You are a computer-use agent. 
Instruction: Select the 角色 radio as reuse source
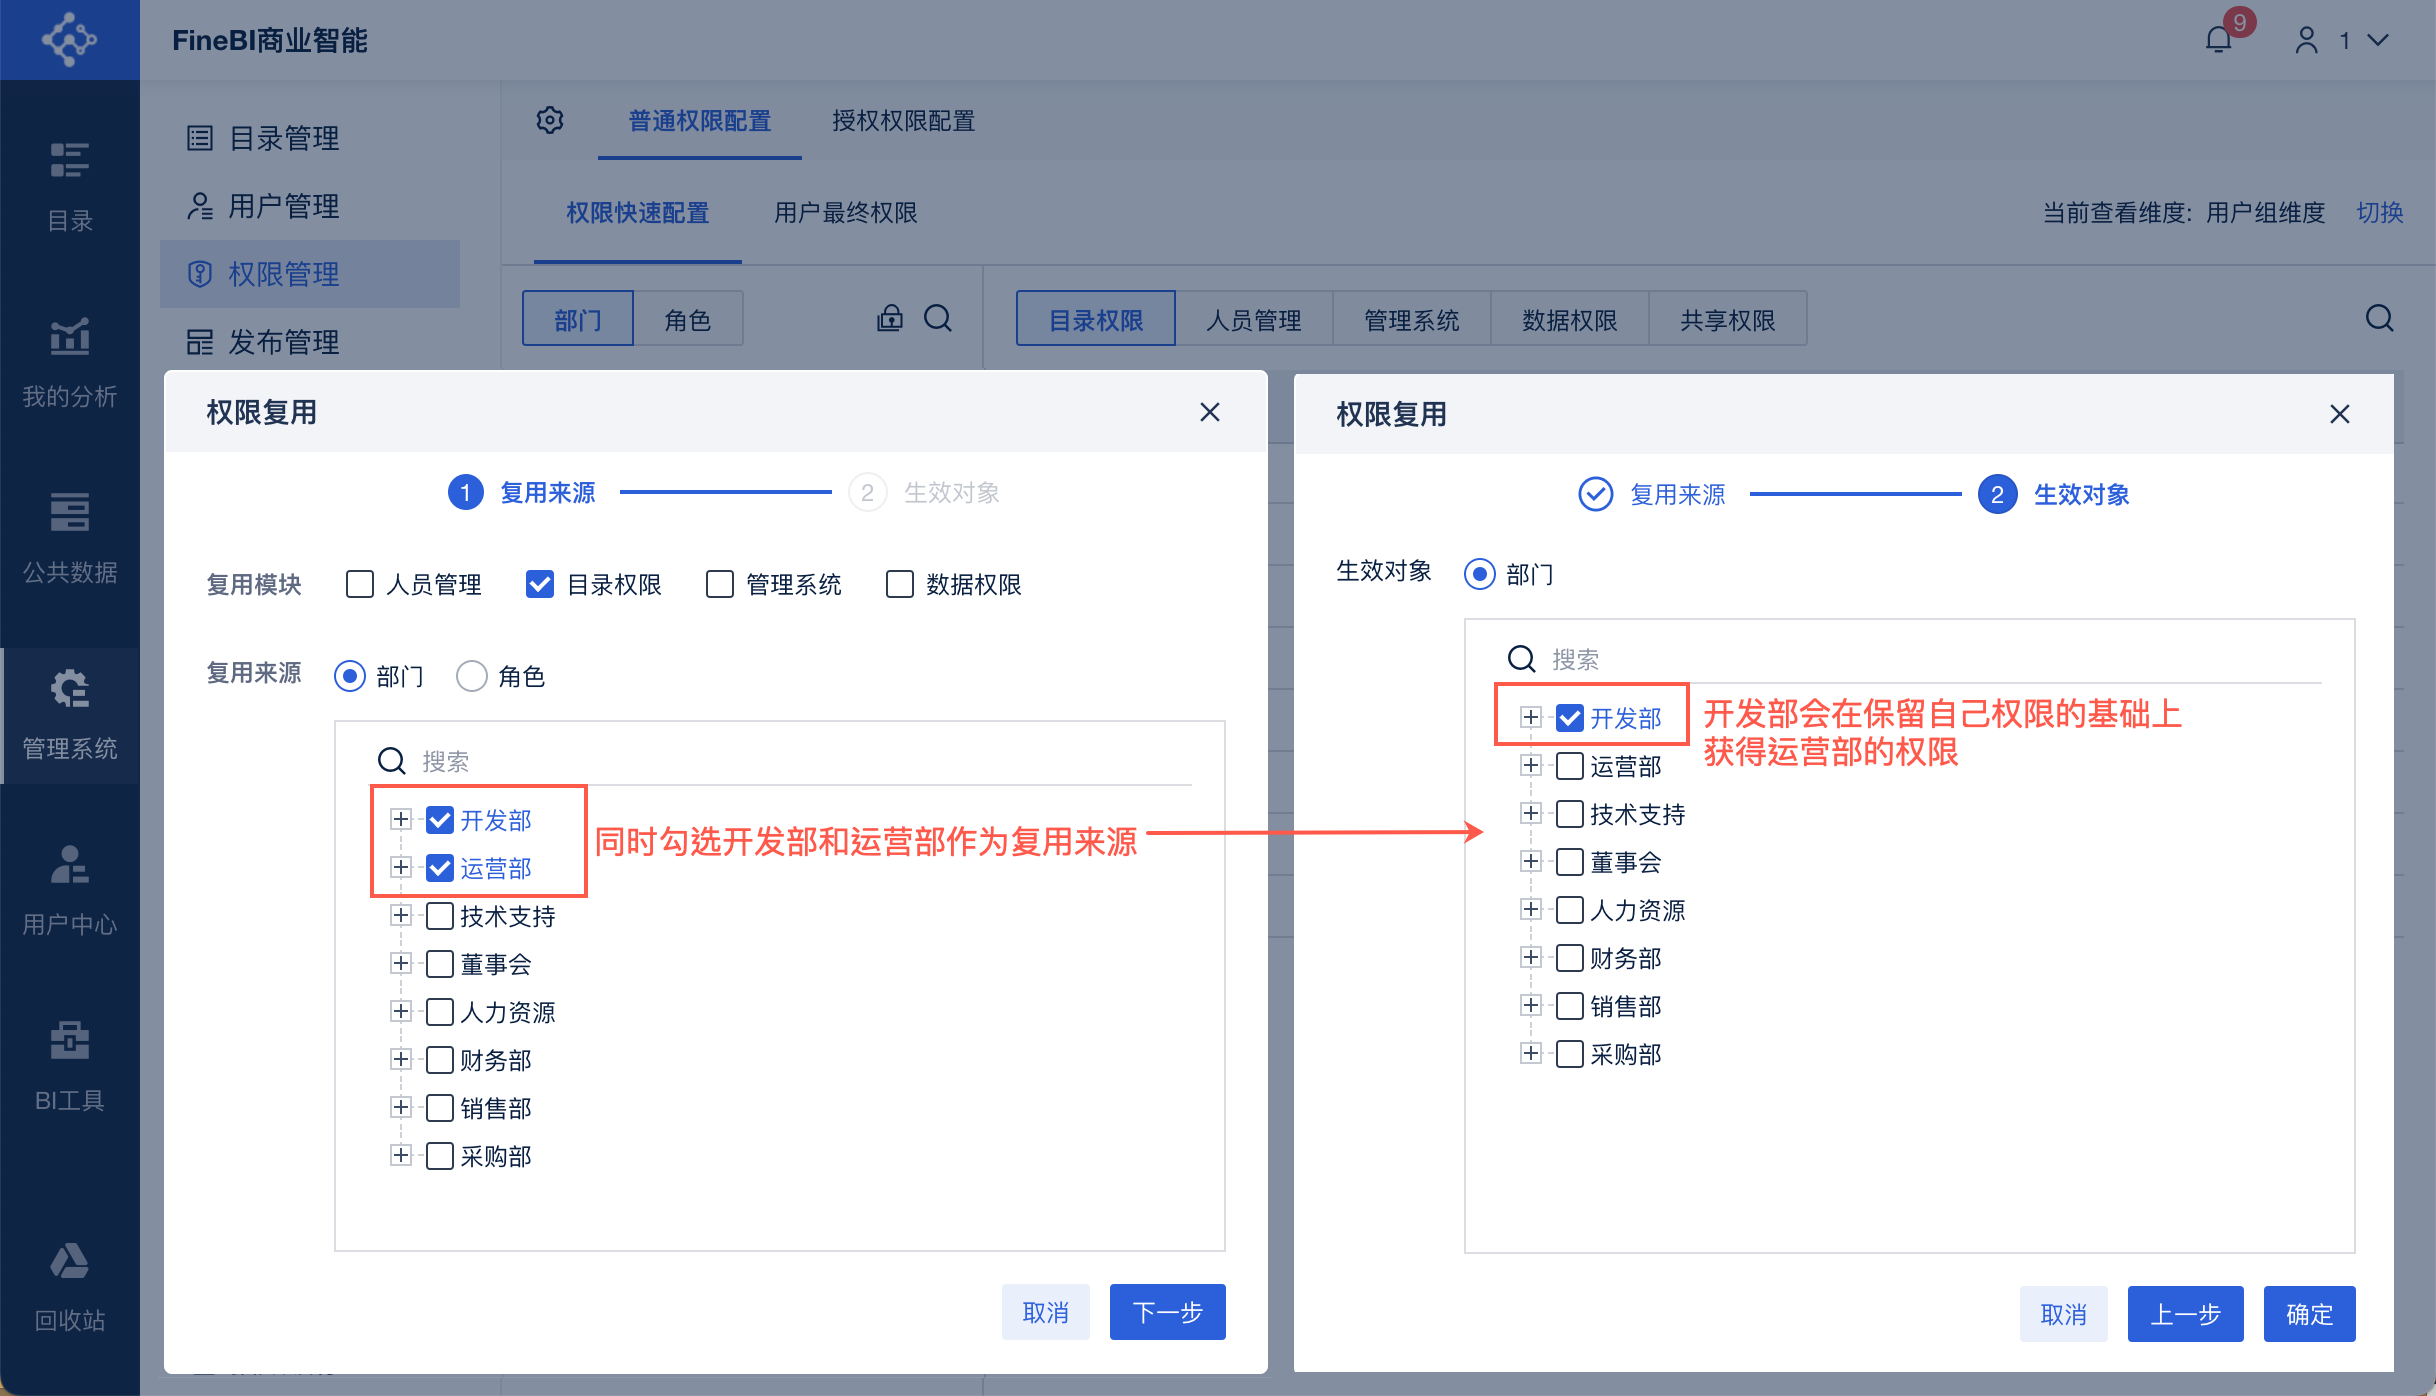pyautogui.click(x=472, y=676)
